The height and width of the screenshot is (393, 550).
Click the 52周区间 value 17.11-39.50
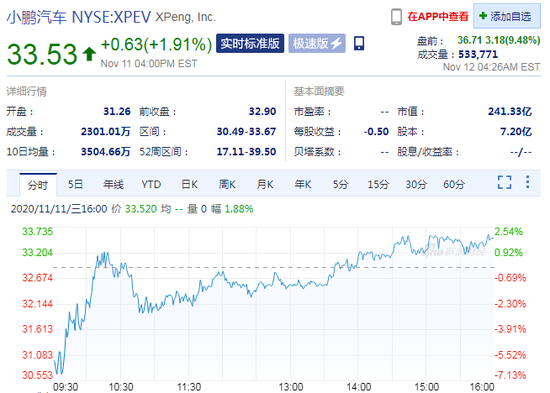(x=246, y=152)
